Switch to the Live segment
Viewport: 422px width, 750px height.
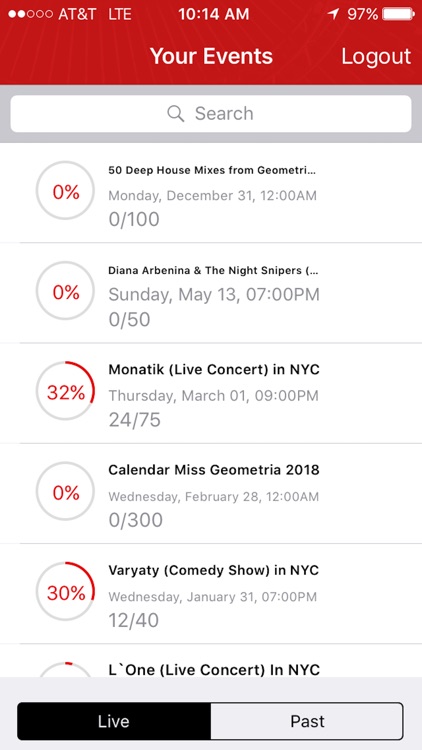[x=114, y=721]
